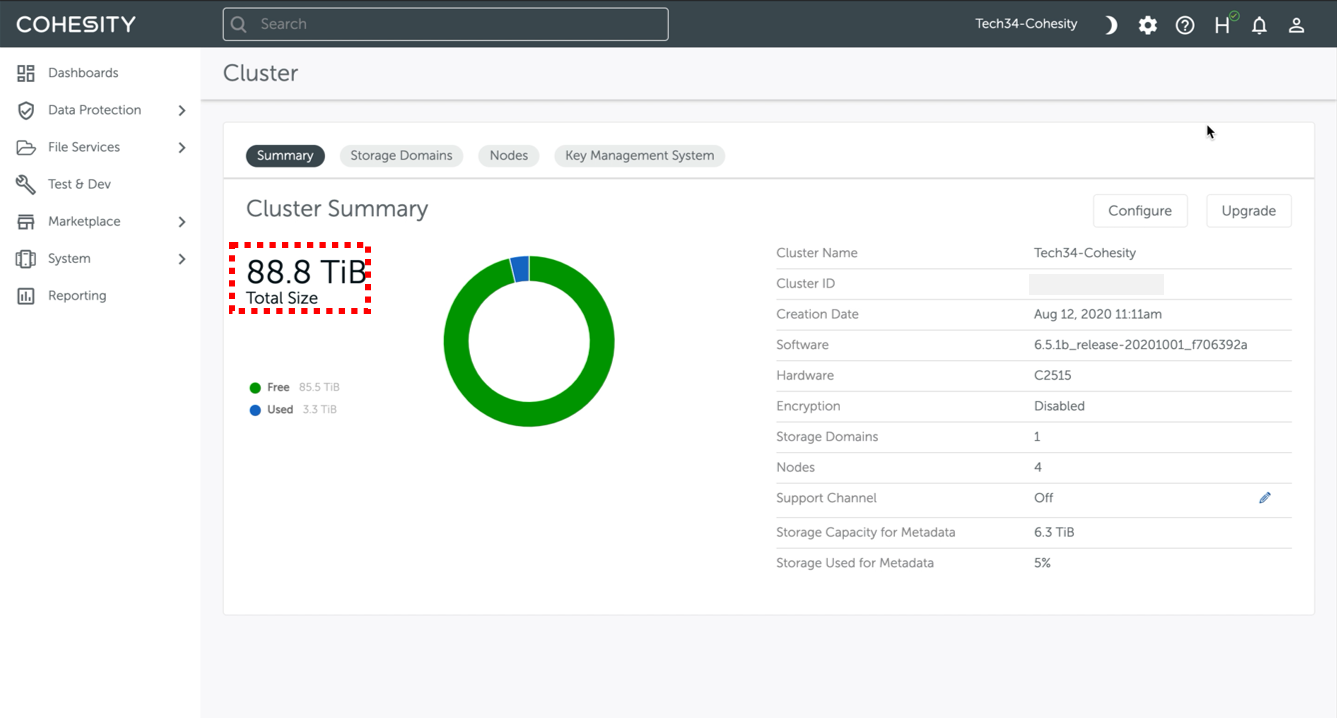Viewport: 1337px width, 718px height.
Task: Click Creation Date value Aug 12, 2020
Action: pyautogui.click(x=1098, y=314)
